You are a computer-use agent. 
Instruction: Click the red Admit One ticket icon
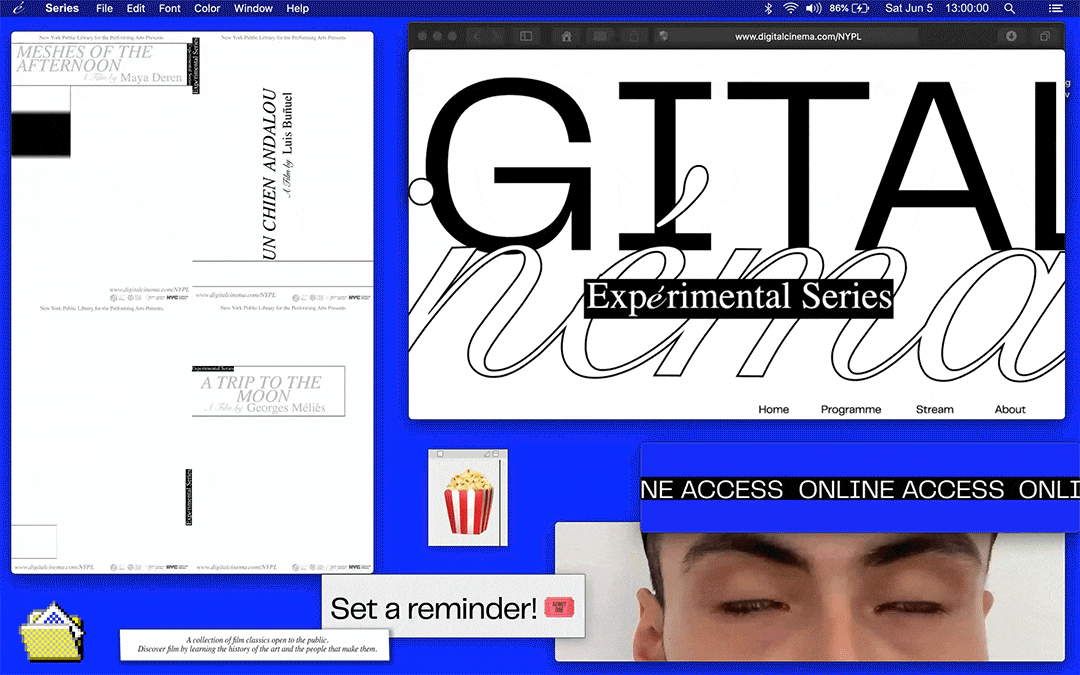[559, 607]
